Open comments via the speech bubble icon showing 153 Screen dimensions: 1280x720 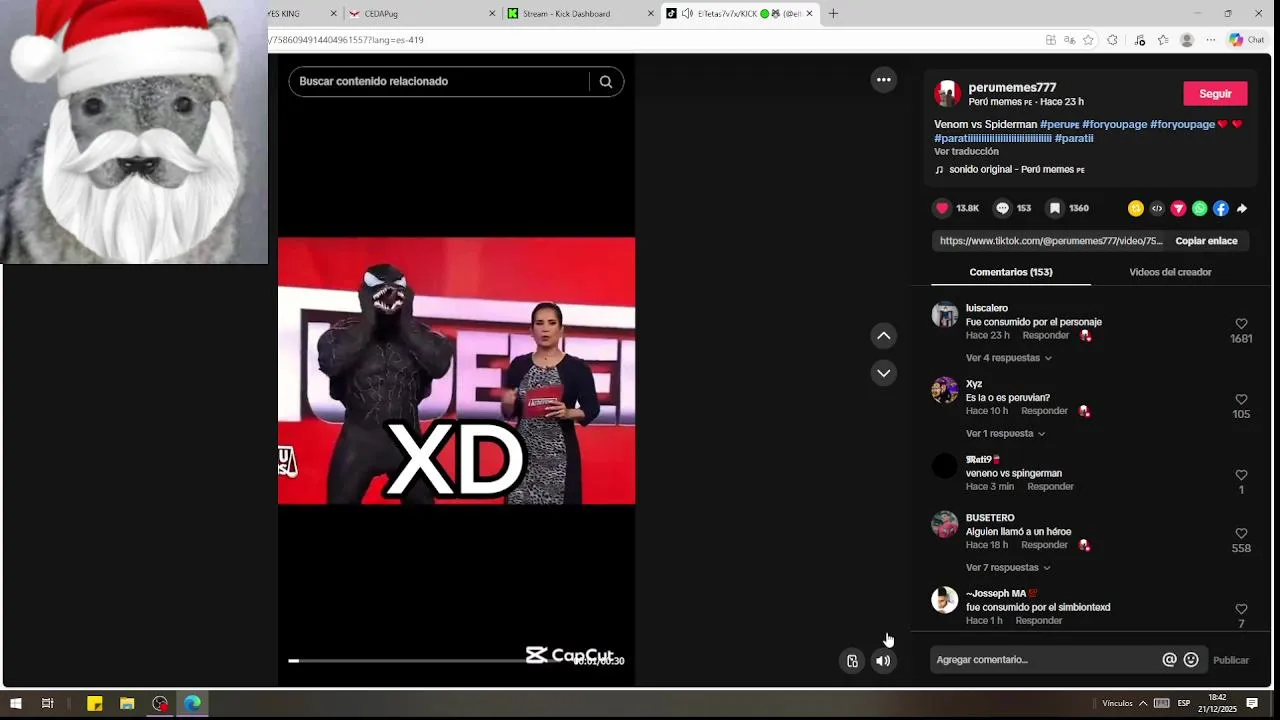tap(1002, 208)
